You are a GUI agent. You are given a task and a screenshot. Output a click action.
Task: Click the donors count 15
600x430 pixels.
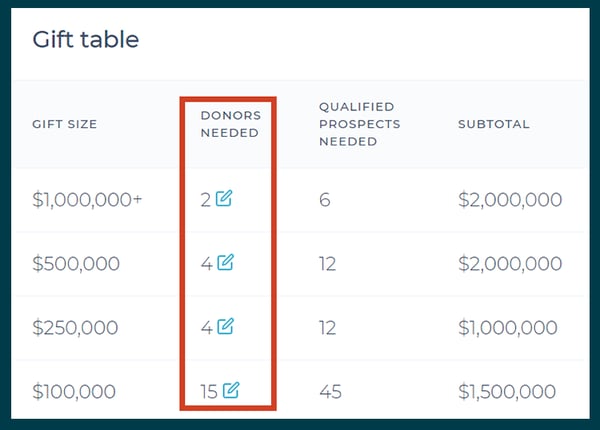click(209, 392)
